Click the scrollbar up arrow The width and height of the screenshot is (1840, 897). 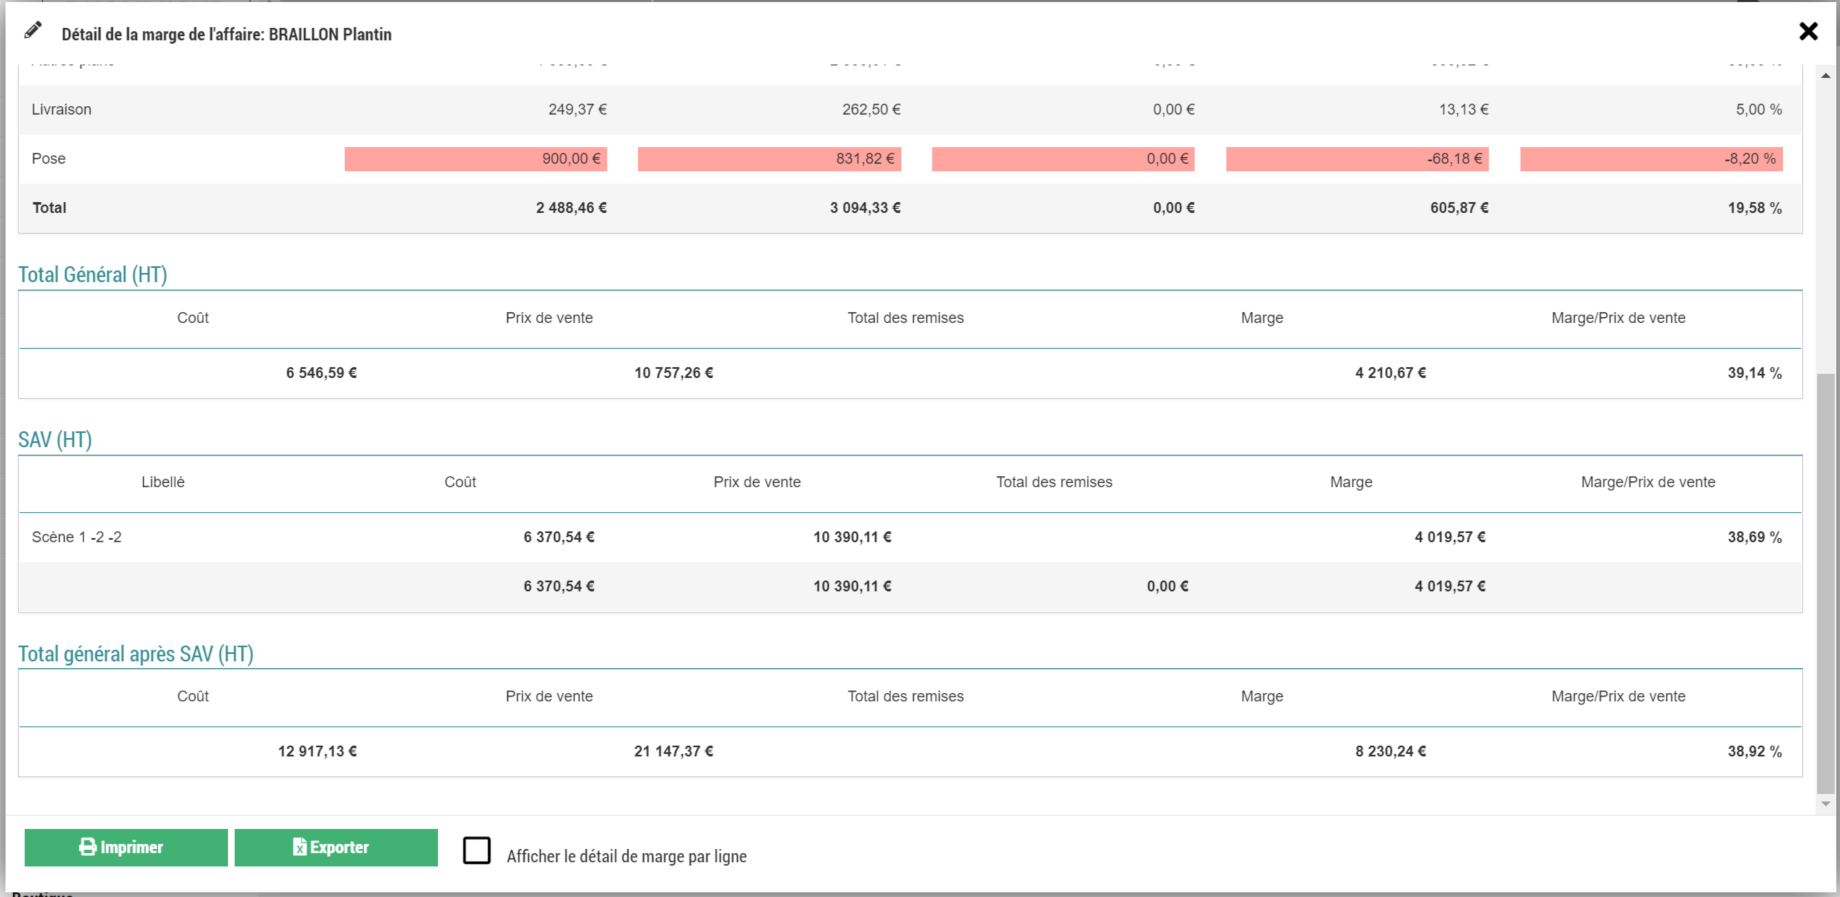point(1826,76)
